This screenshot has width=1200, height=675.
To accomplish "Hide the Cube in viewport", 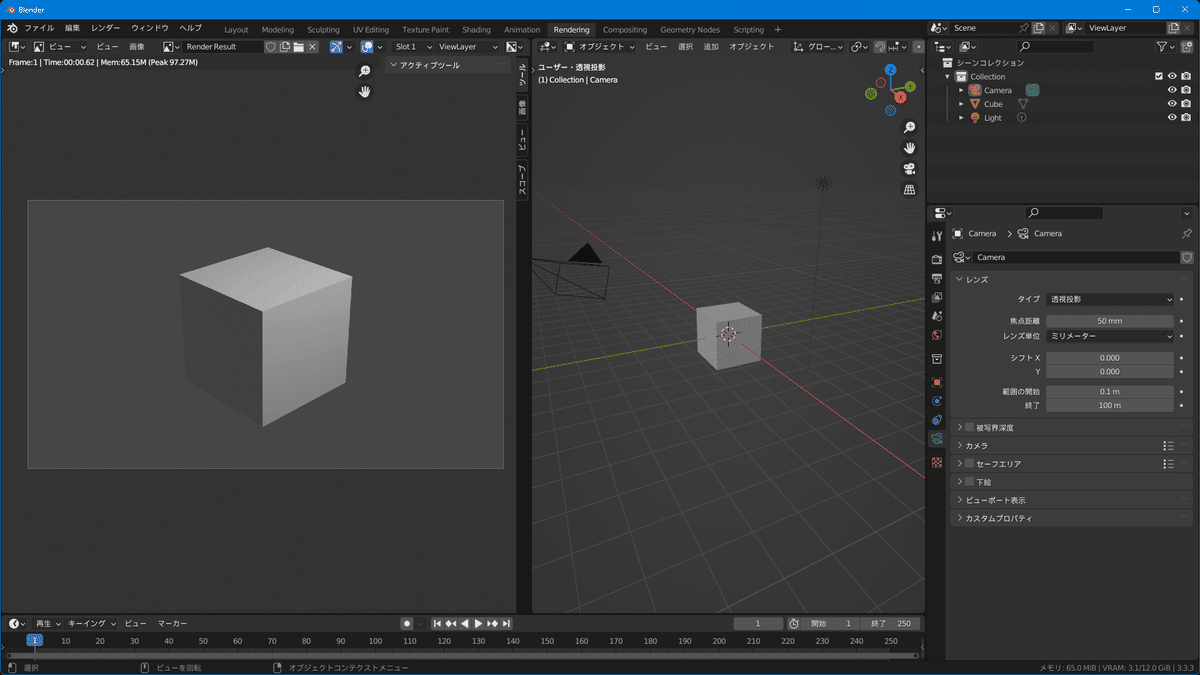I will click(1172, 104).
